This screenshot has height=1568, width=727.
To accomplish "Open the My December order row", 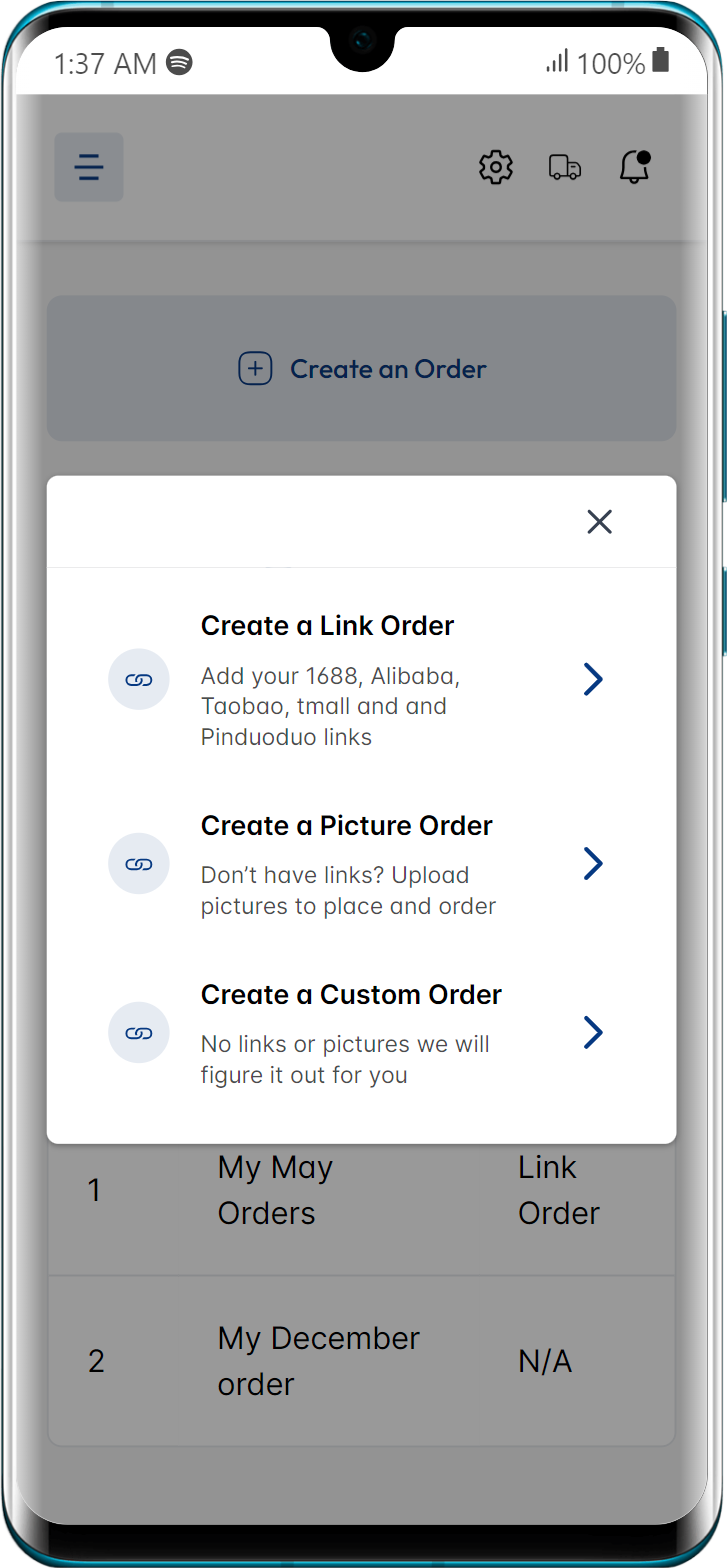I will (x=318, y=1361).
